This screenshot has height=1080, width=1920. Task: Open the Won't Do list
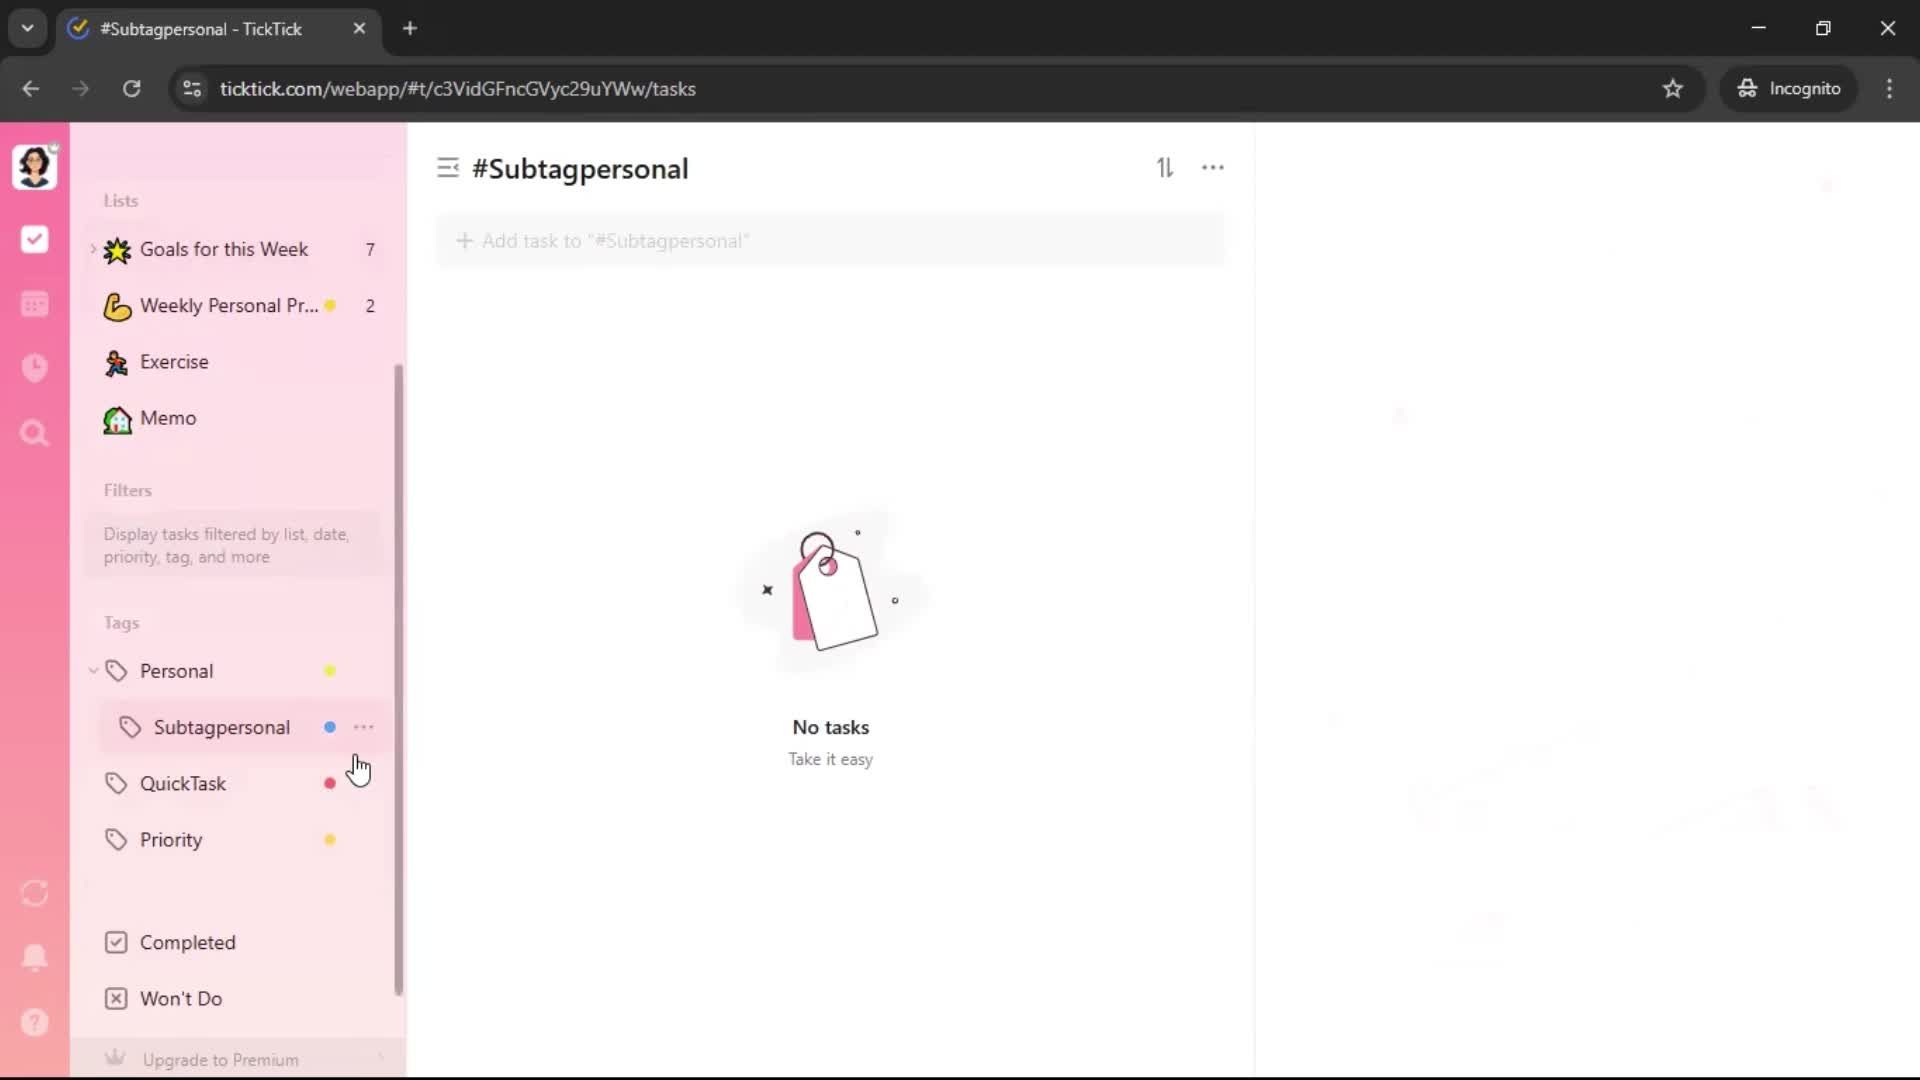pos(180,998)
